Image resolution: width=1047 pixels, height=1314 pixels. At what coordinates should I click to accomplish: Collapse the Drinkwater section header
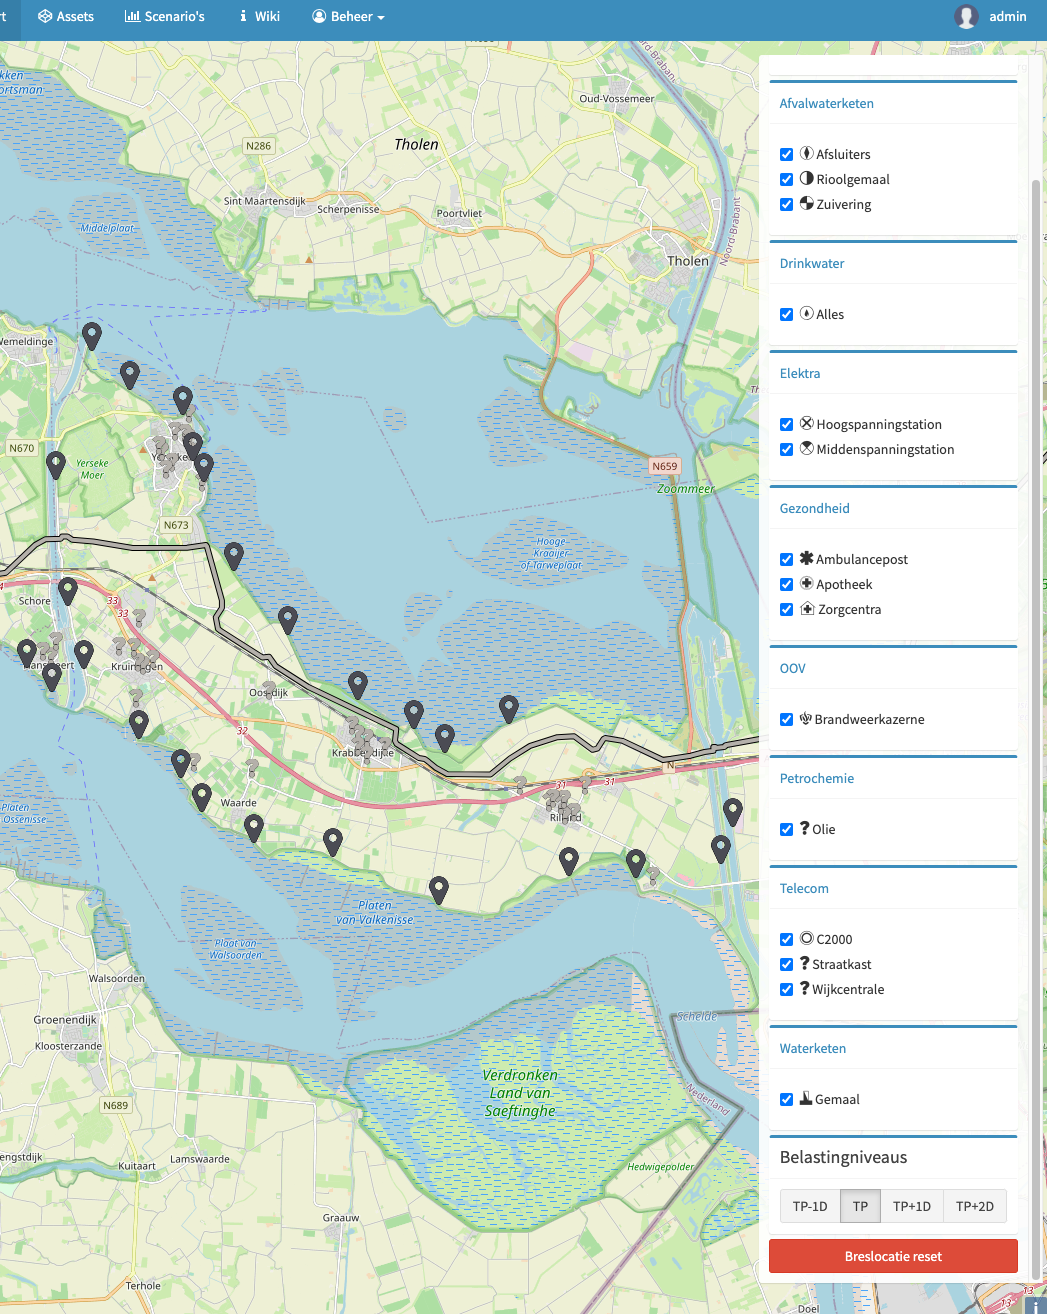[x=812, y=263]
